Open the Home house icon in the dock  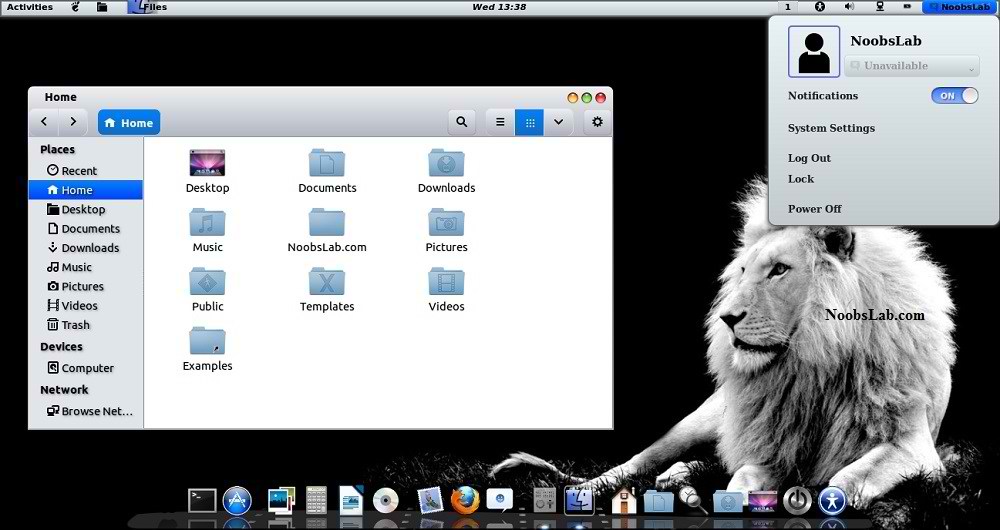pos(624,501)
